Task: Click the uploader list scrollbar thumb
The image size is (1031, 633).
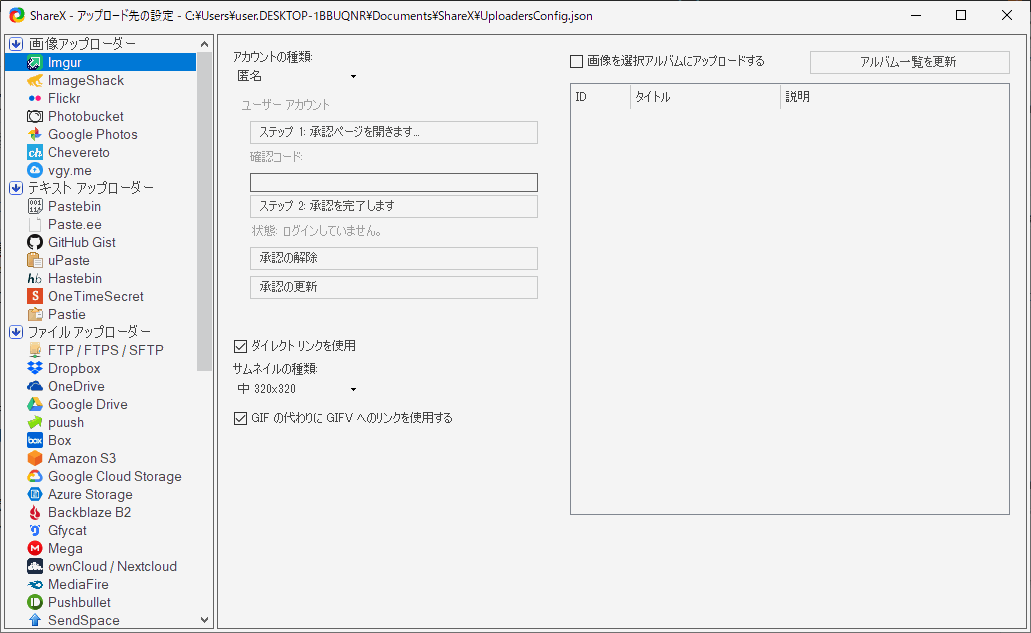Action: click(204, 212)
